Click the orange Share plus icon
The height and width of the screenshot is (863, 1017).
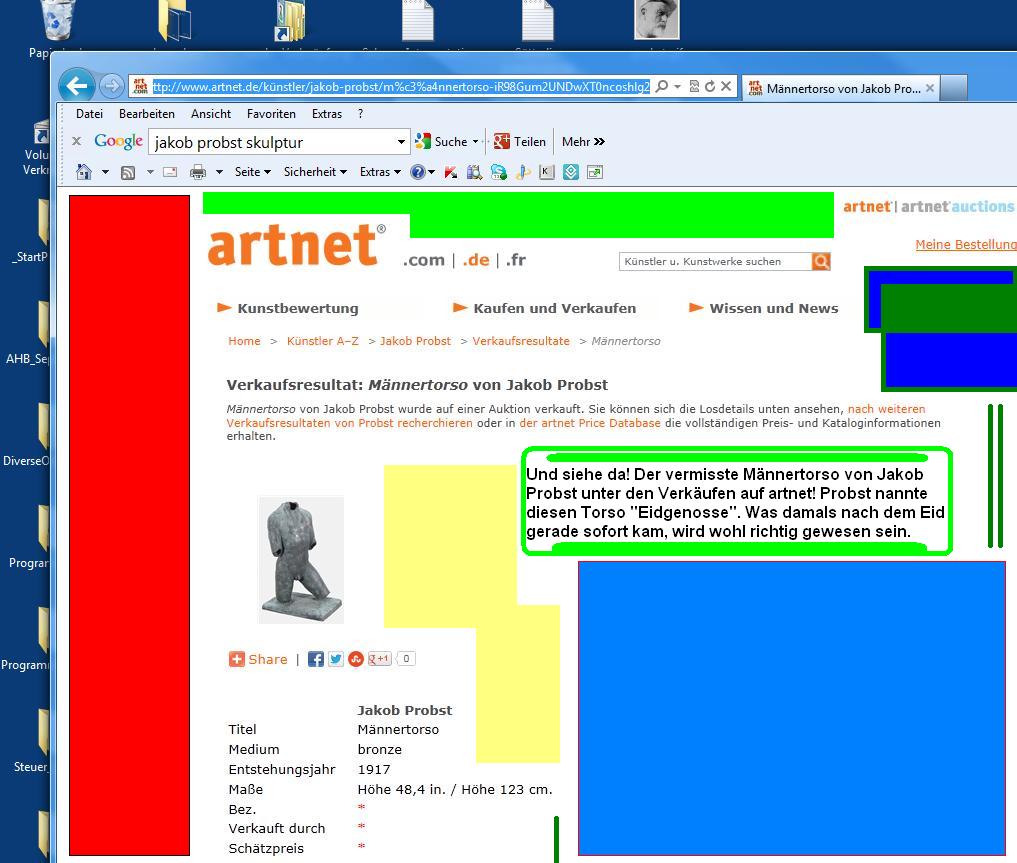237,659
